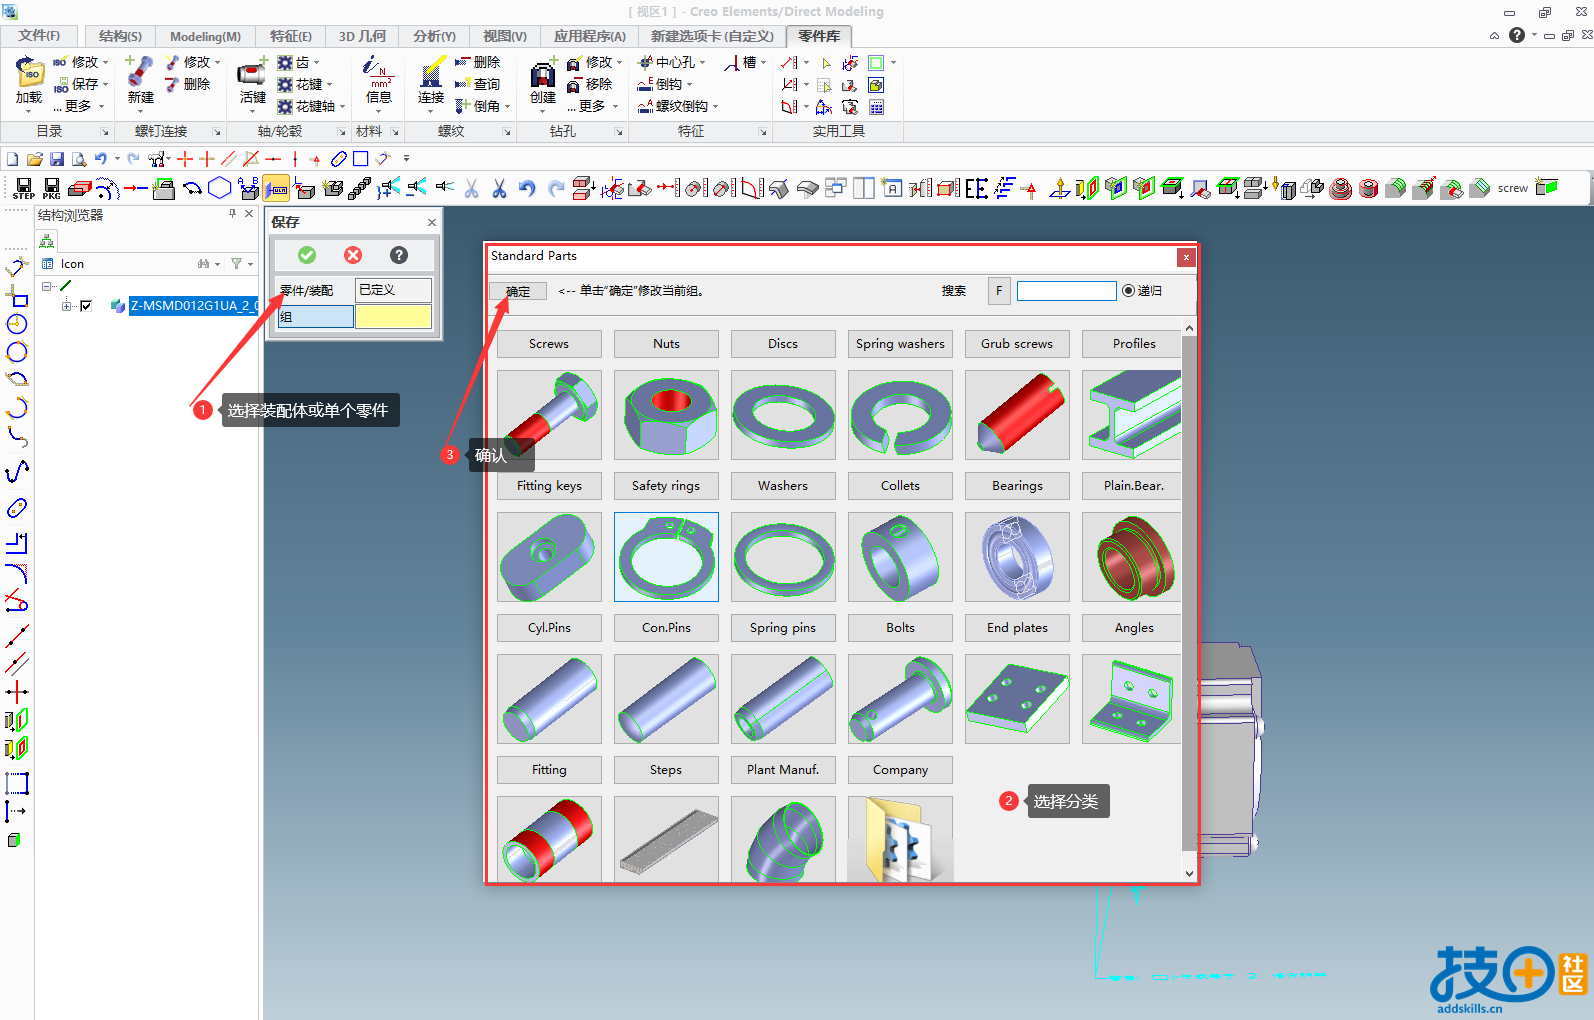Click the Plant Manuf. category button
This screenshot has width=1594, height=1020.
(783, 770)
